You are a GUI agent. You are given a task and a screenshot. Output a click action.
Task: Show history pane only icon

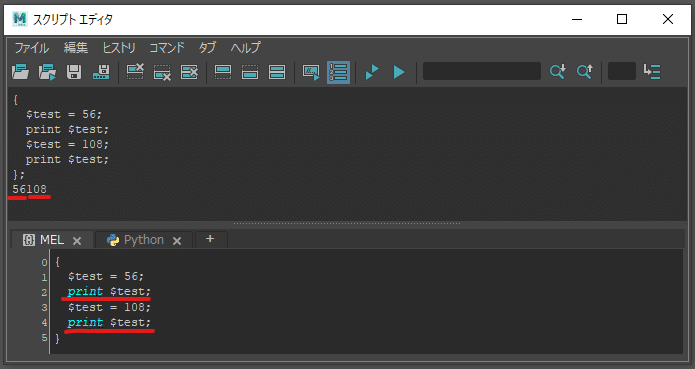tap(223, 72)
